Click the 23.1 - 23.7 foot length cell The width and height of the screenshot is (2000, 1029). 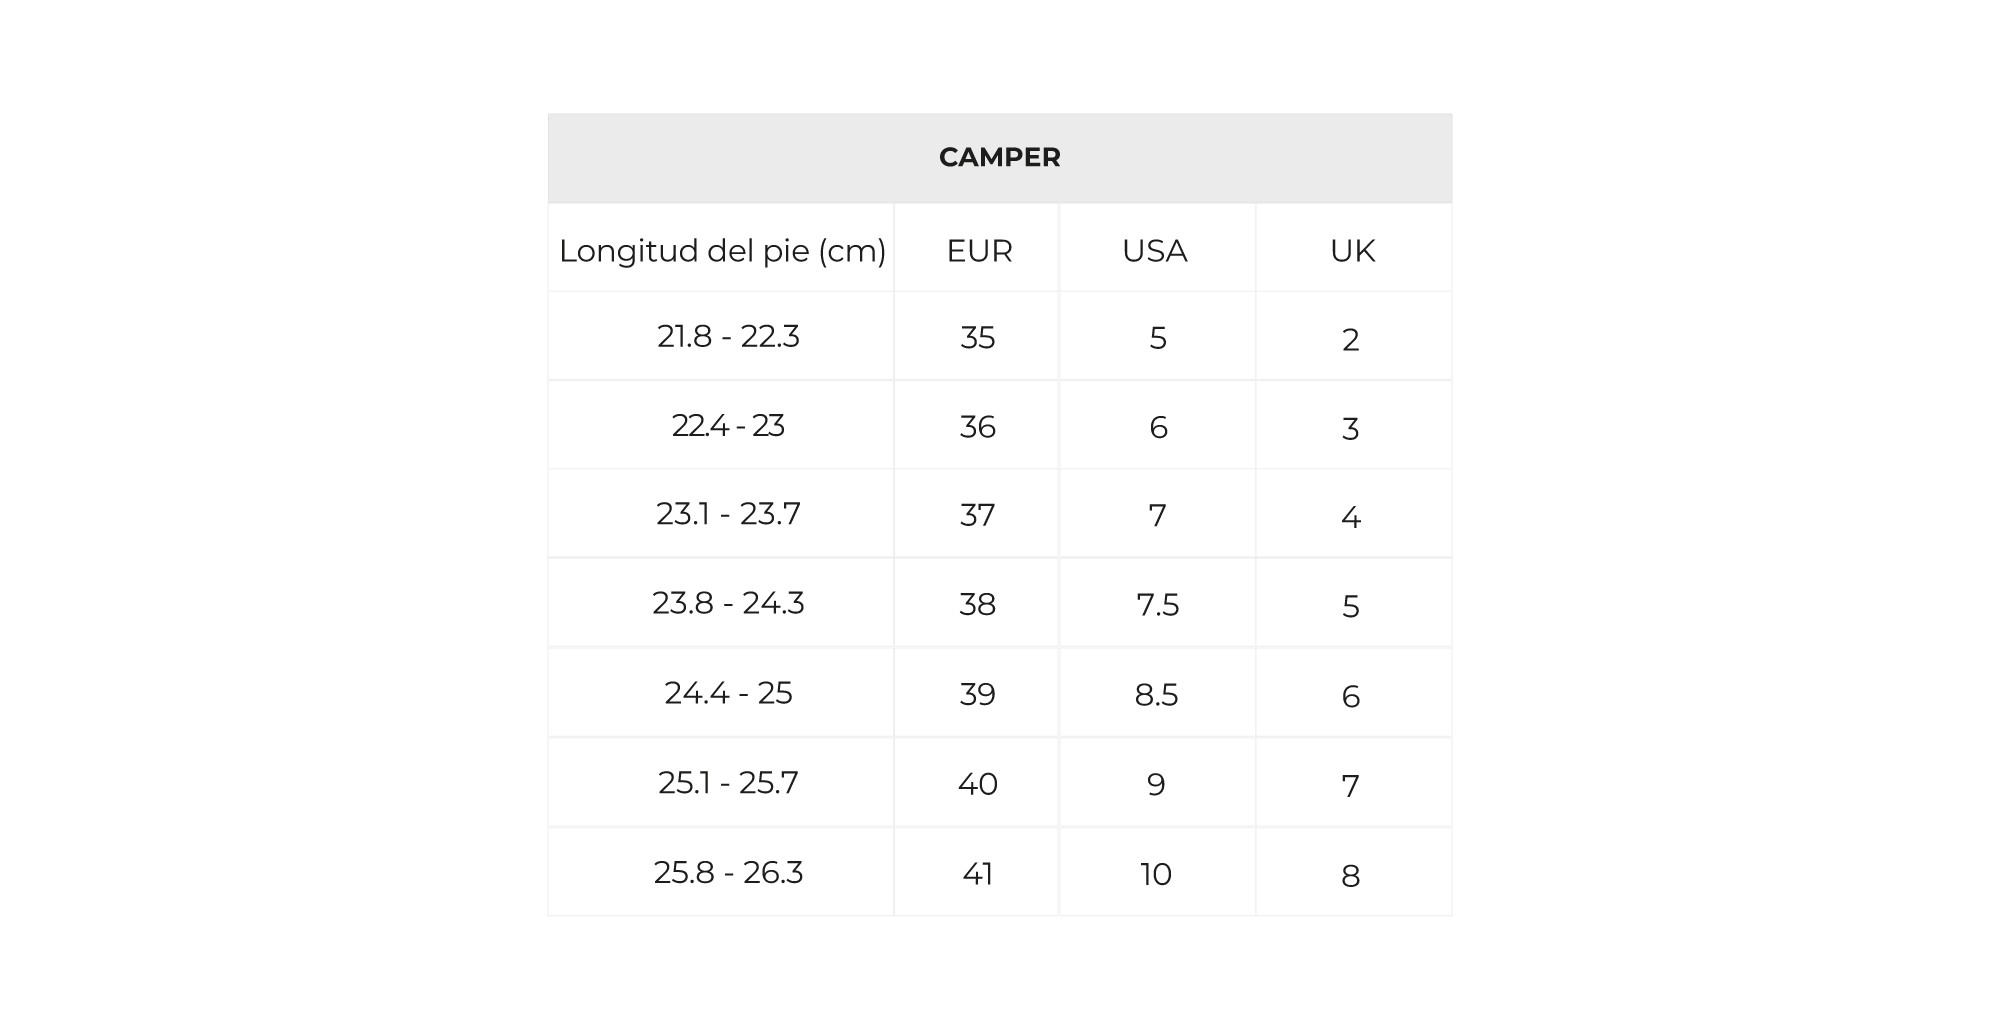pyautogui.click(x=721, y=514)
